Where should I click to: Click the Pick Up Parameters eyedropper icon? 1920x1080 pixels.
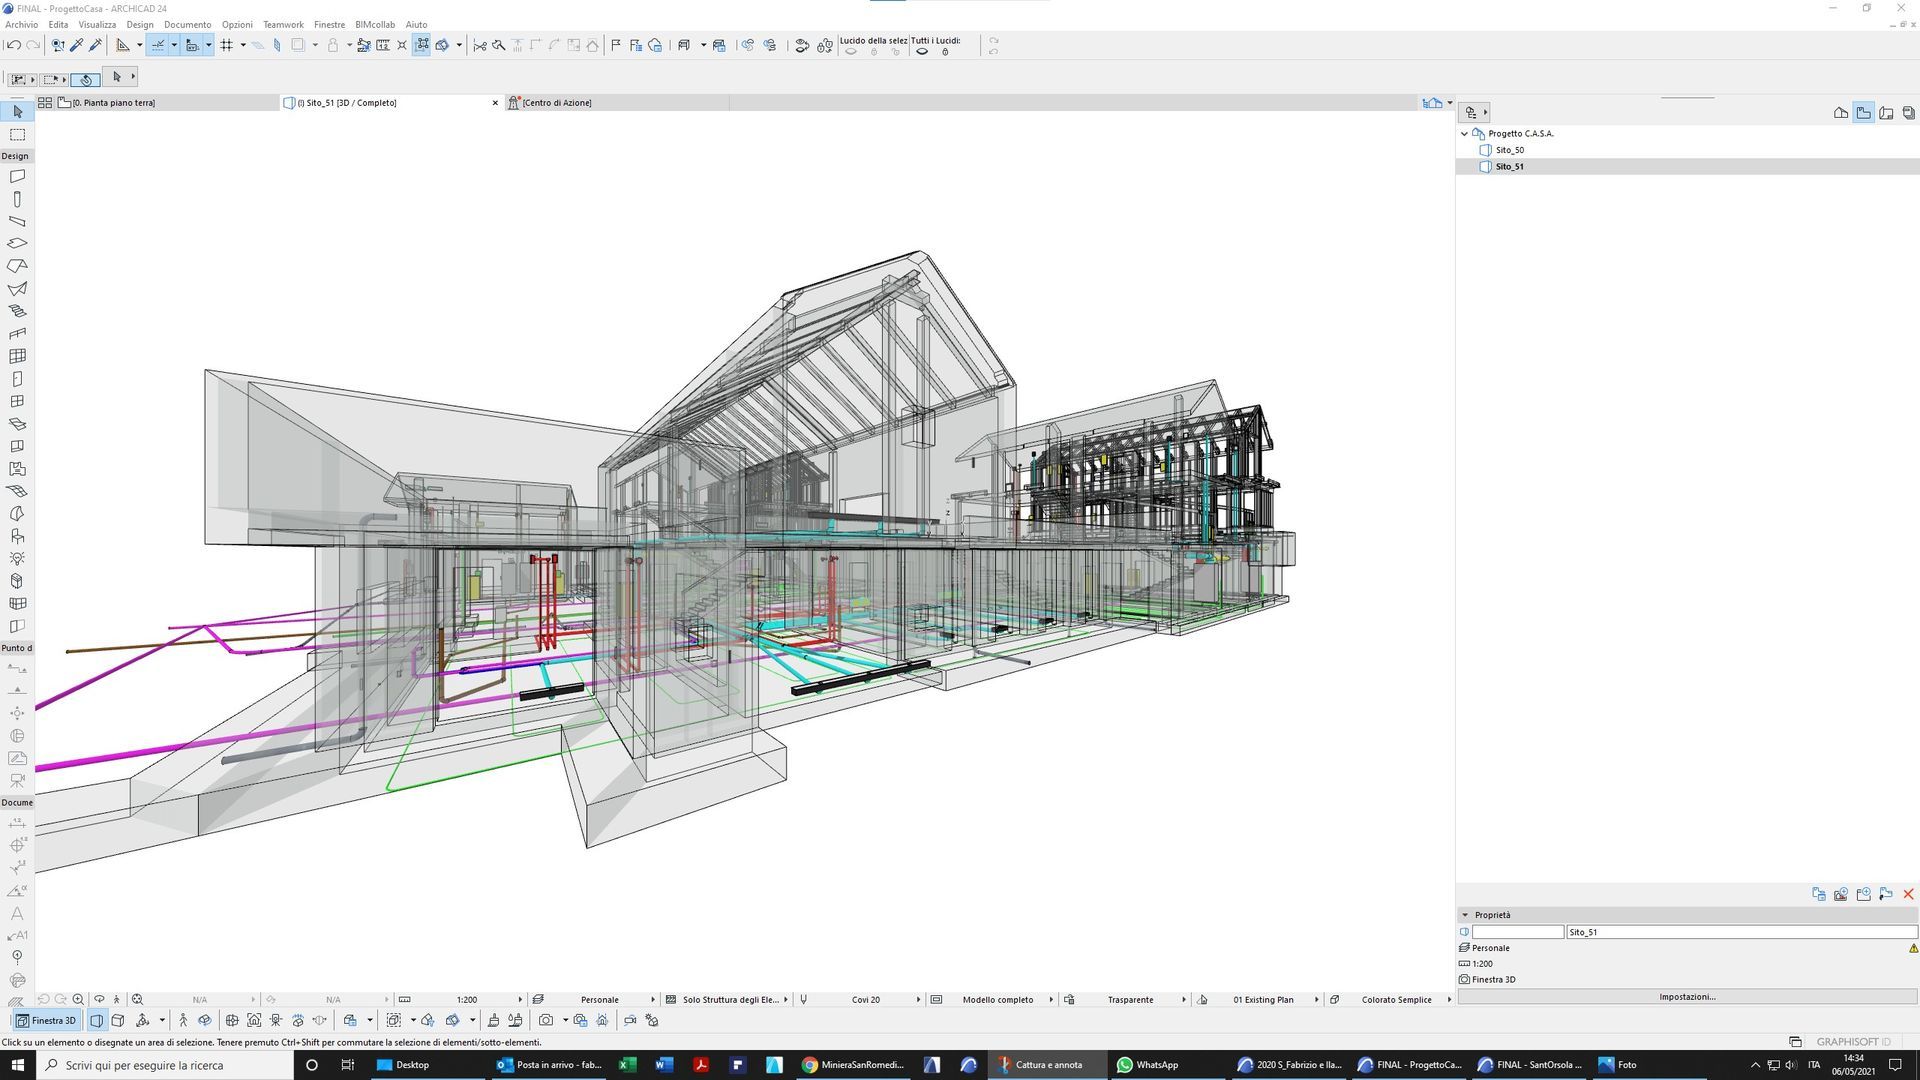76,45
